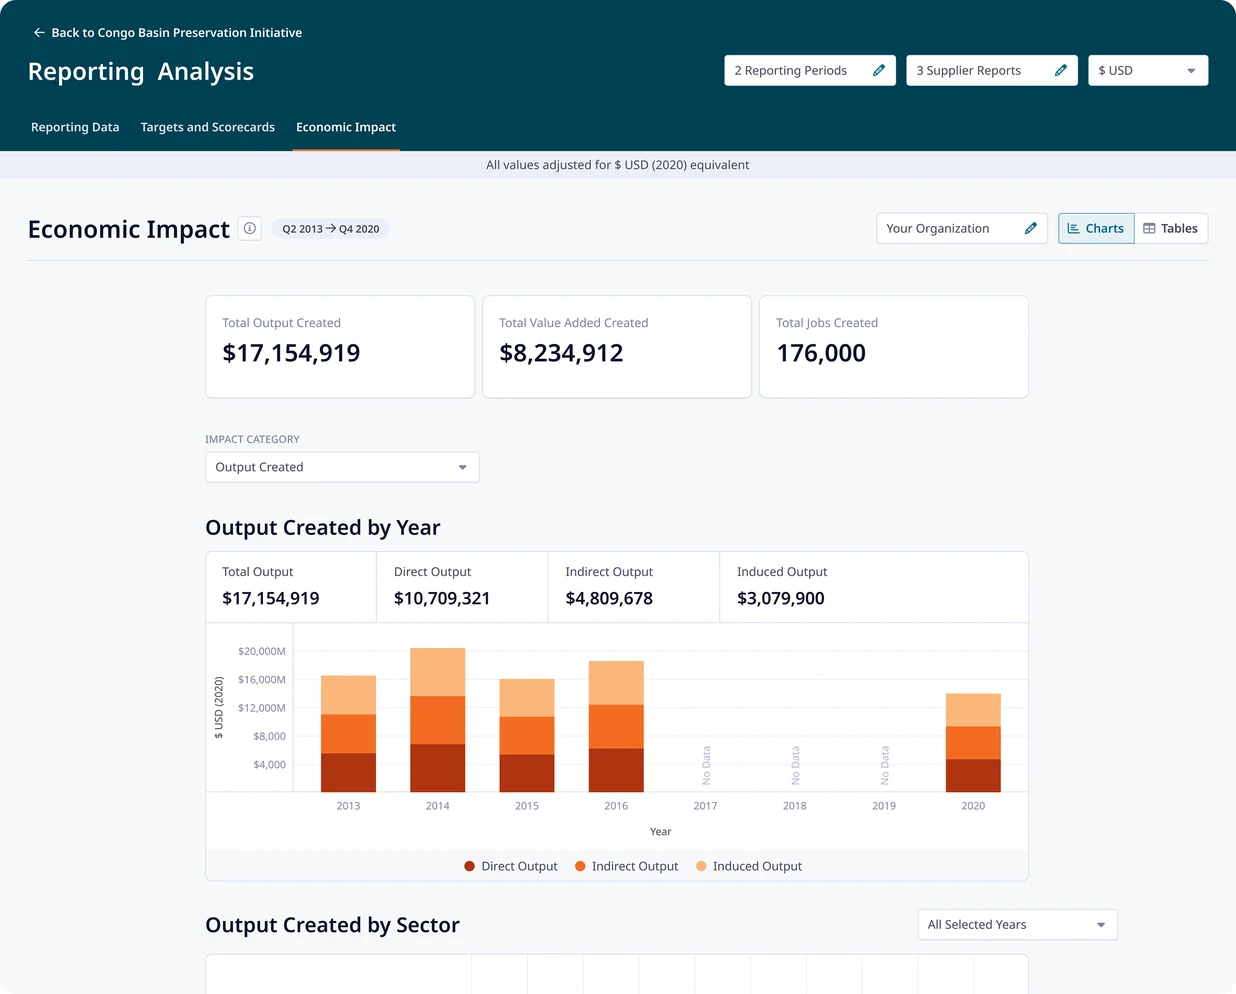Switch to Charts view
Image resolution: width=1236 pixels, height=994 pixels.
pos(1096,229)
